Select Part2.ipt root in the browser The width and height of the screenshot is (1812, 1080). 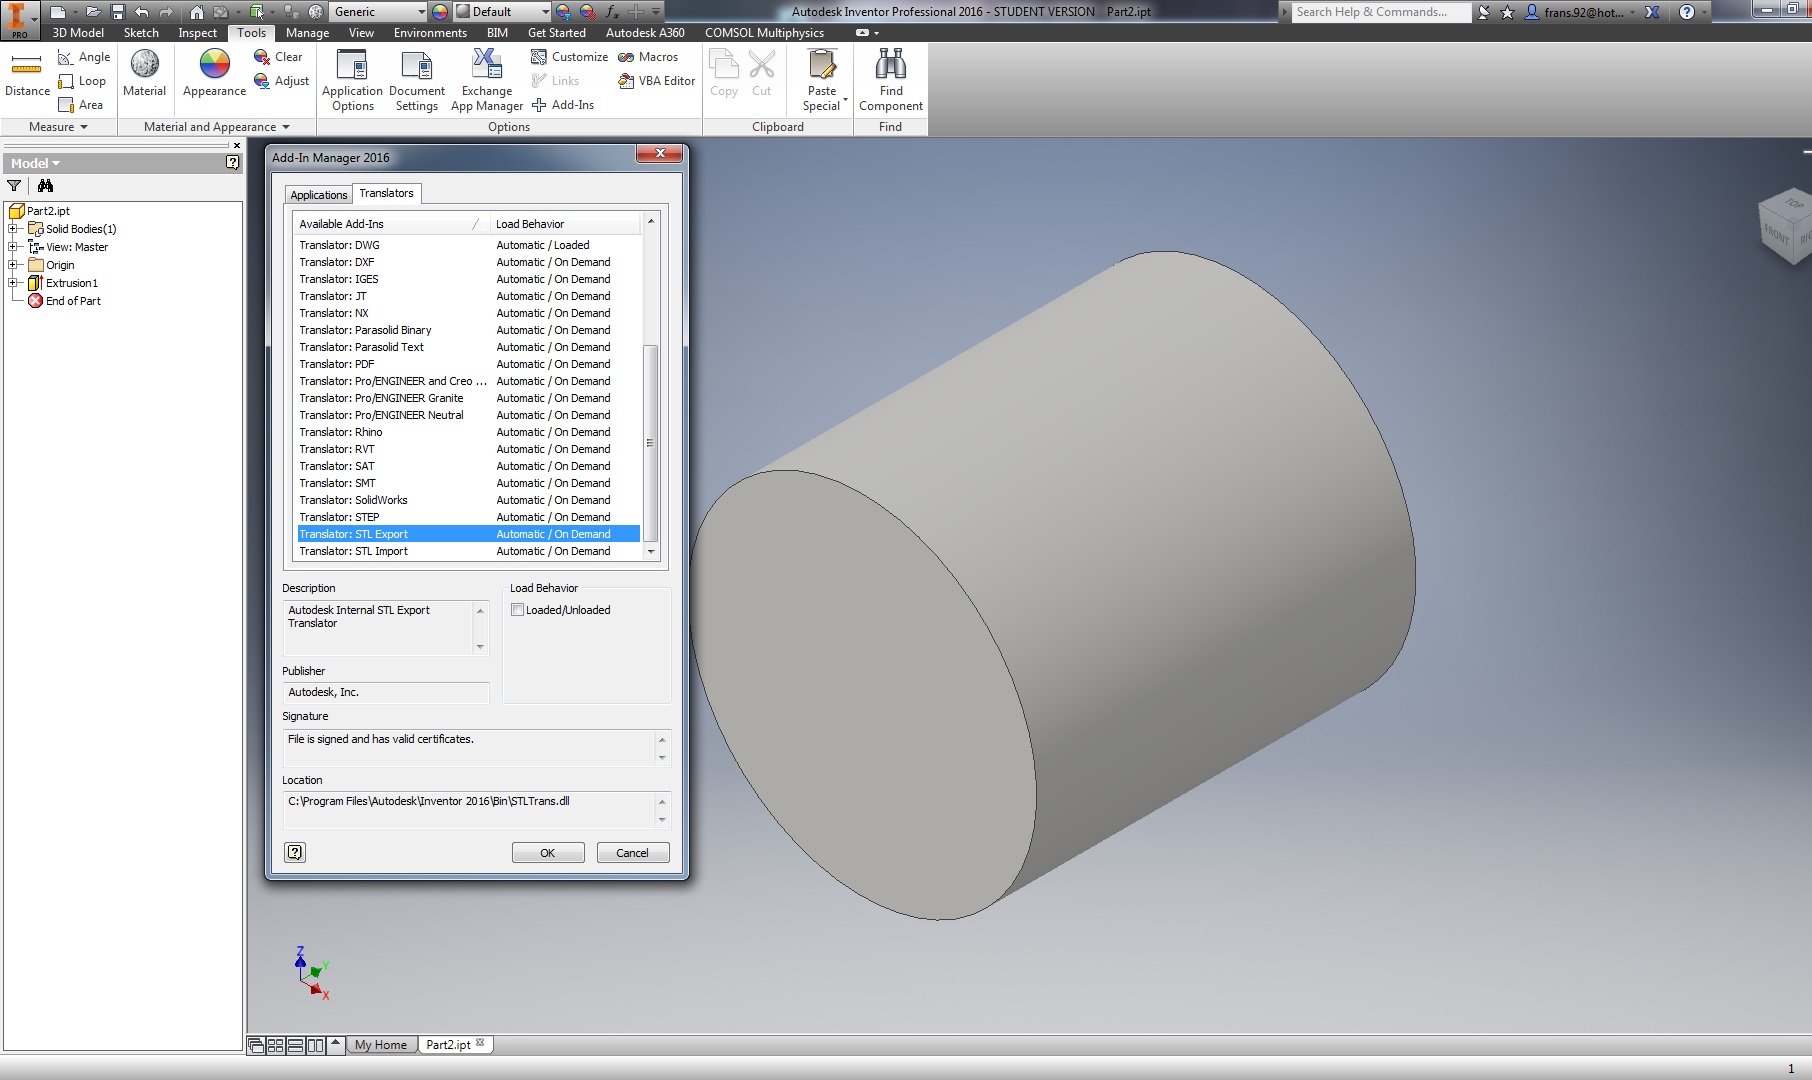point(40,211)
